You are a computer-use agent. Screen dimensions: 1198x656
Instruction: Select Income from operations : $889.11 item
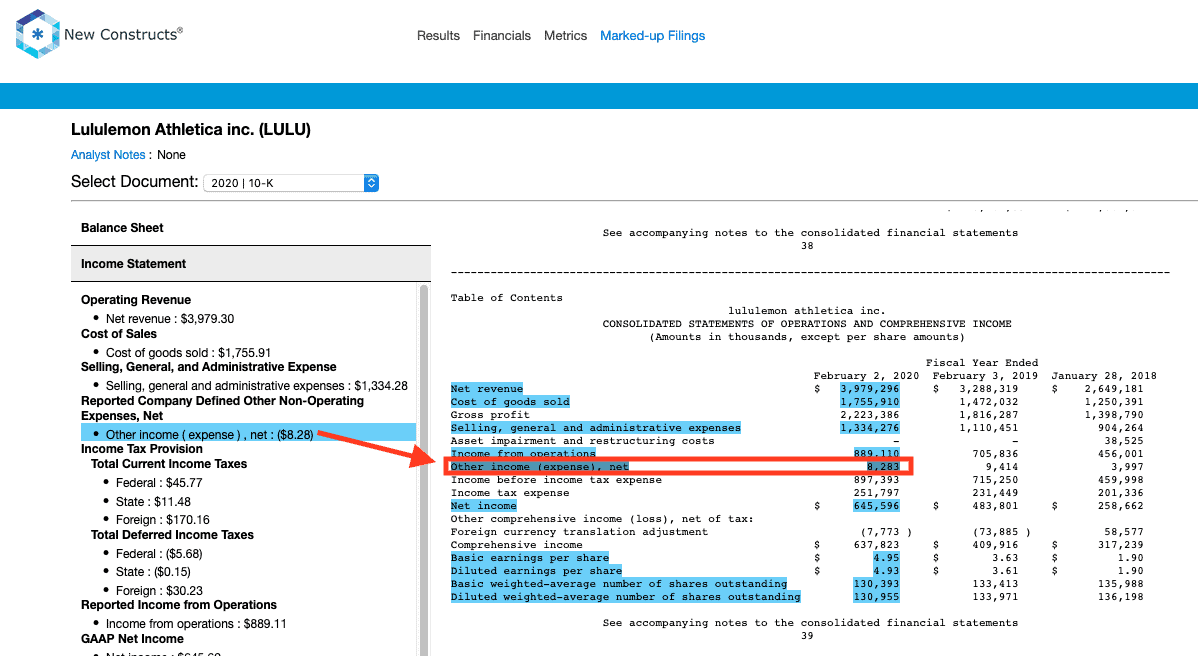(x=196, y=624)
